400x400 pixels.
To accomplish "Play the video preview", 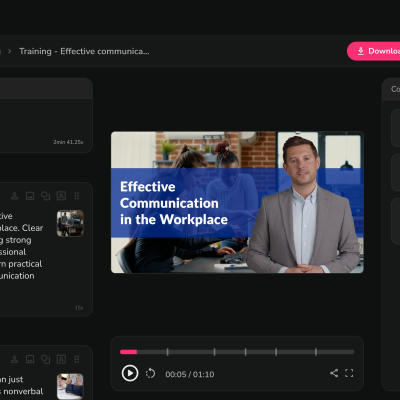I will [x=130, y=373].
